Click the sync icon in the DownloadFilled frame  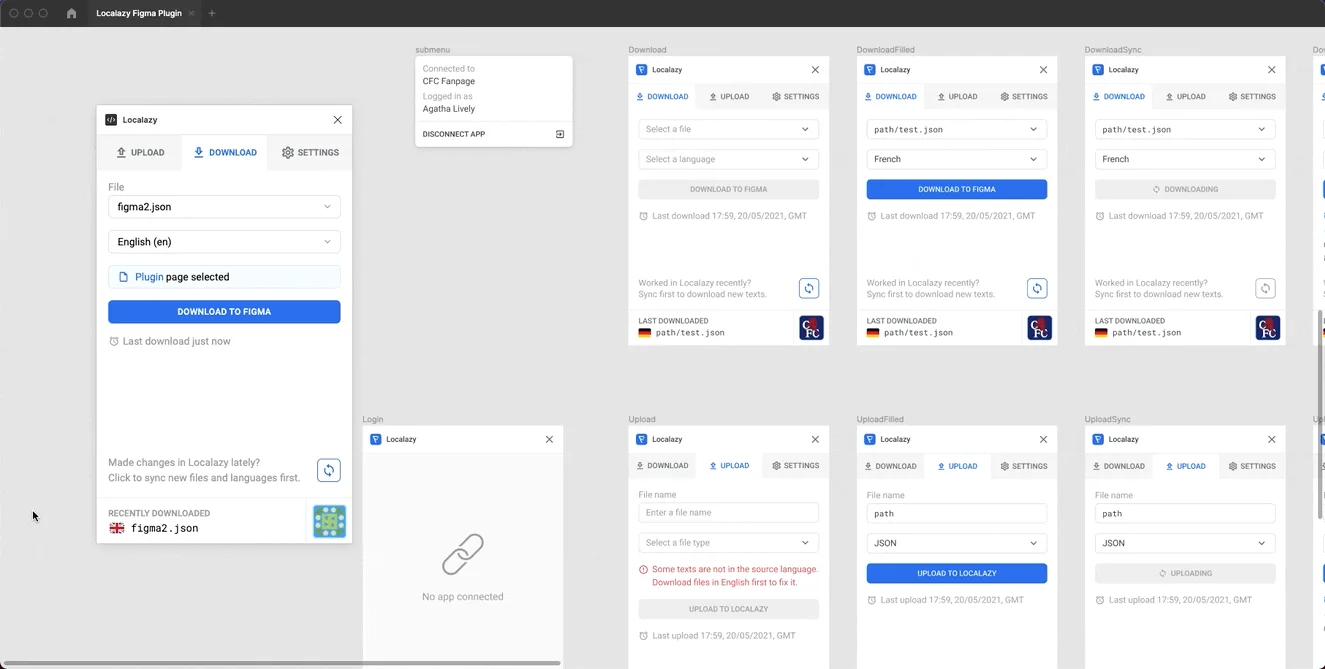(1037, 288)
